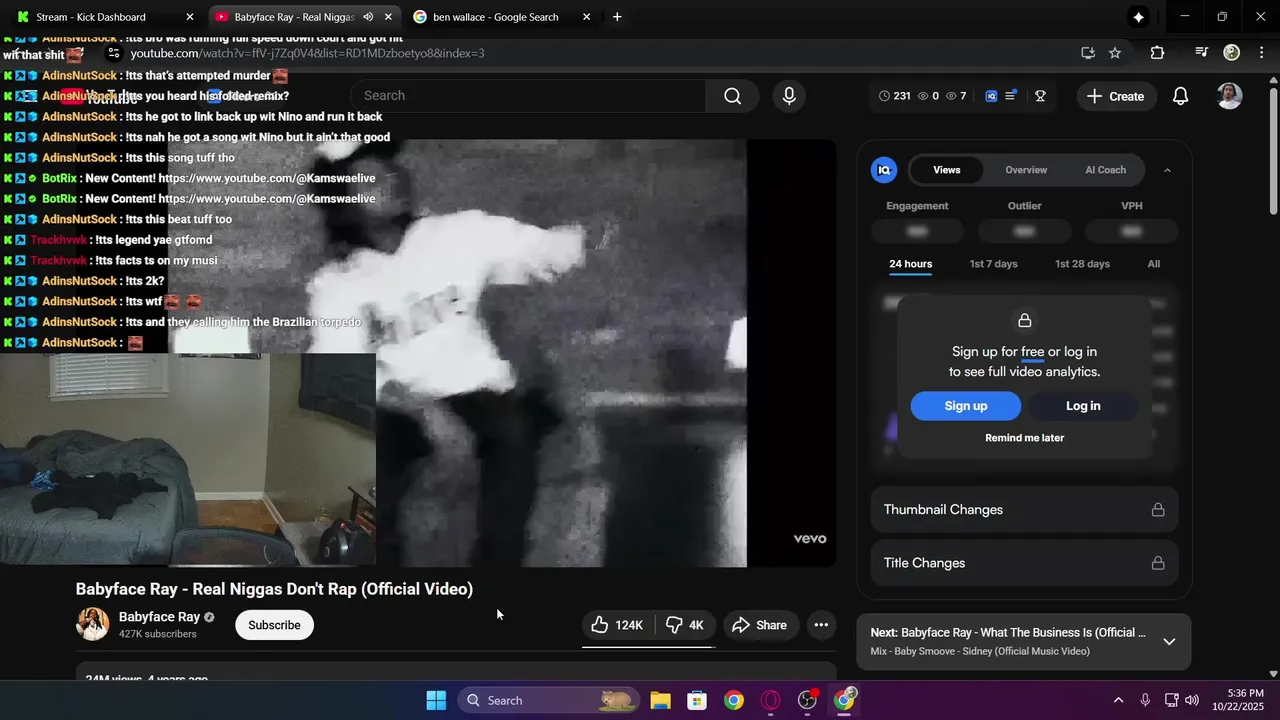
Task: Expand the Next video queue chevron
Action: point(1169,642)
